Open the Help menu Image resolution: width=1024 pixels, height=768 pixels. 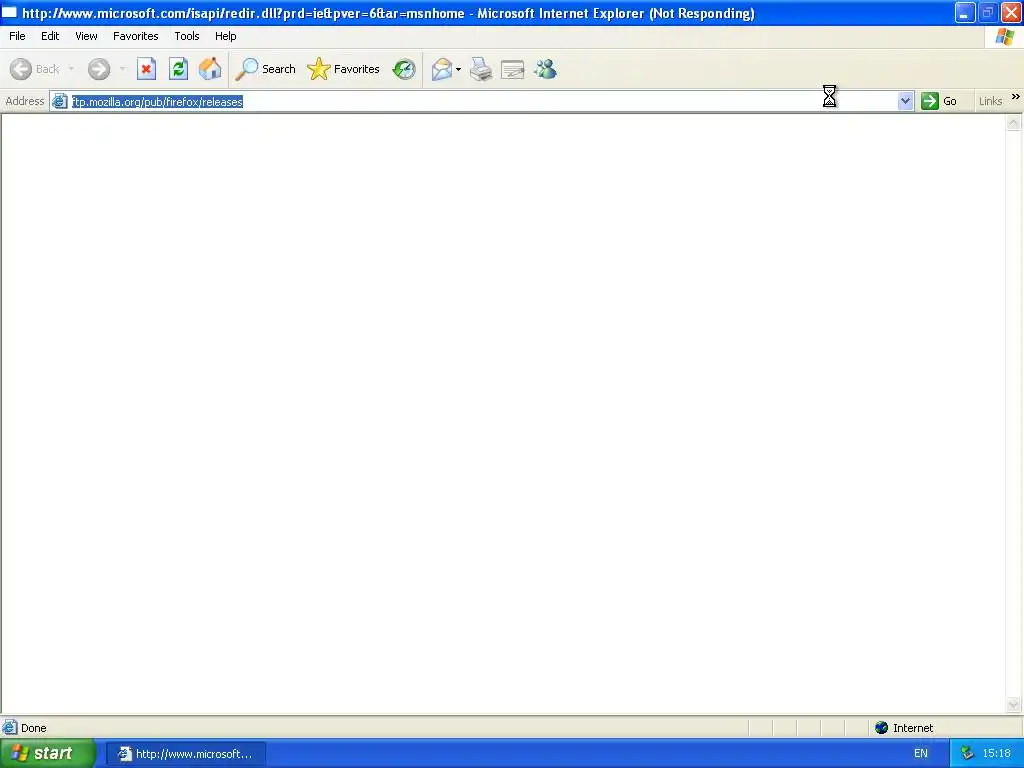pyautogui.click(x=226, y=36)
